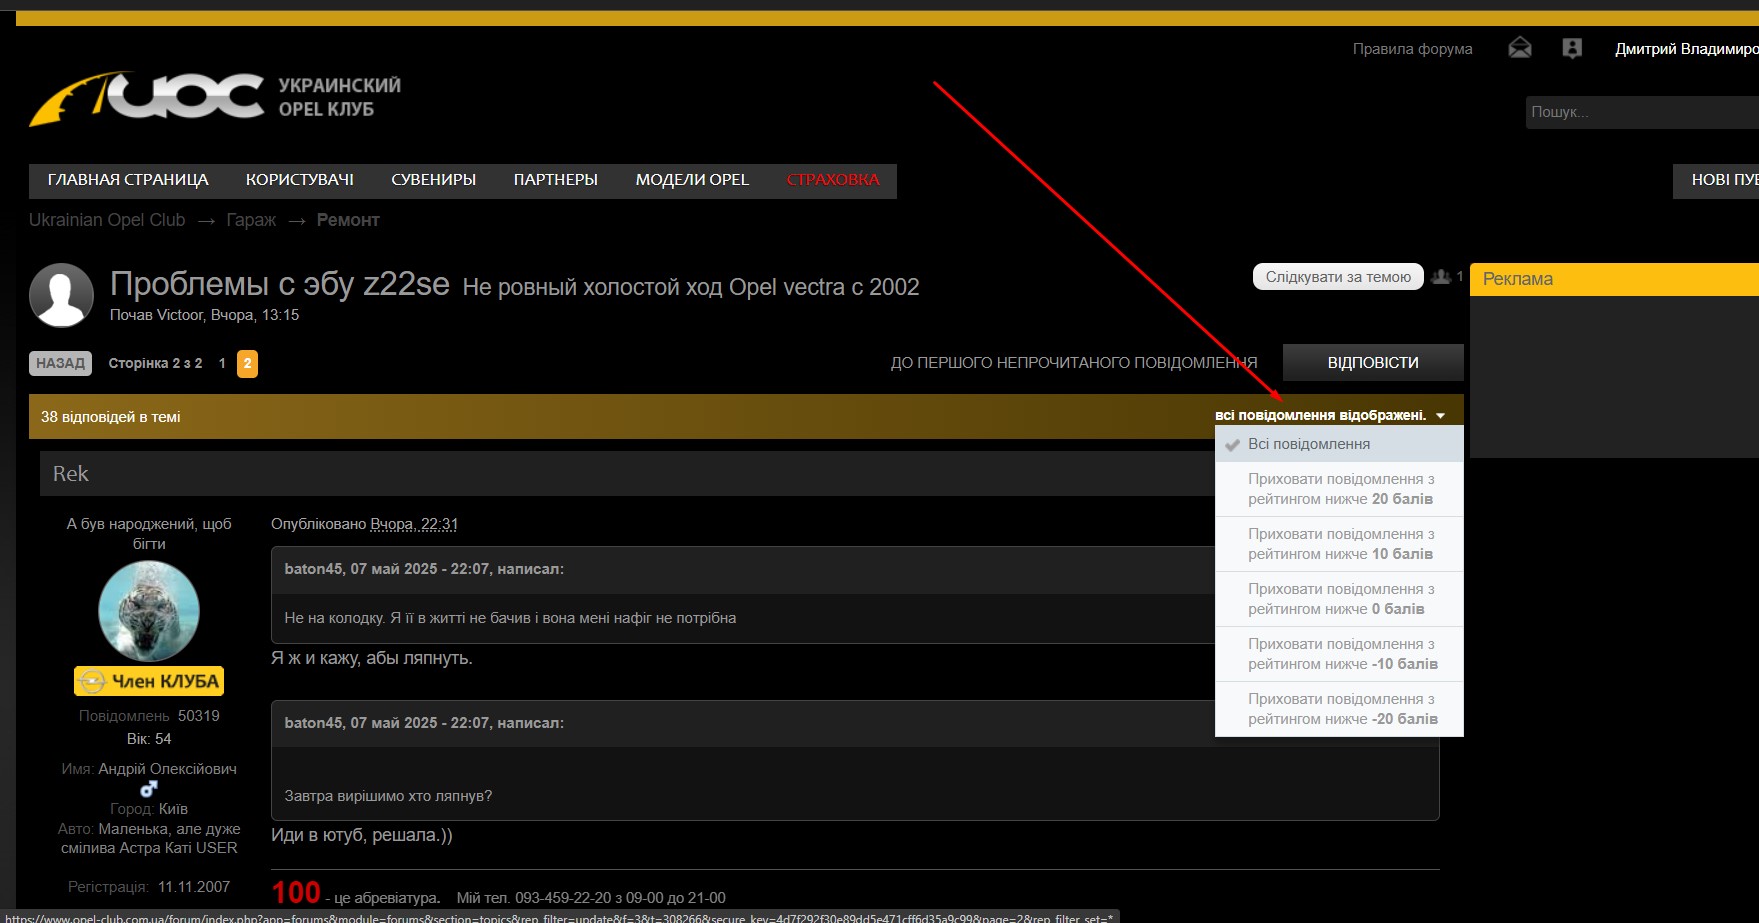Click the first baton45 quote header
This screenshot has height=923, width=1759.
pos(424,569)
